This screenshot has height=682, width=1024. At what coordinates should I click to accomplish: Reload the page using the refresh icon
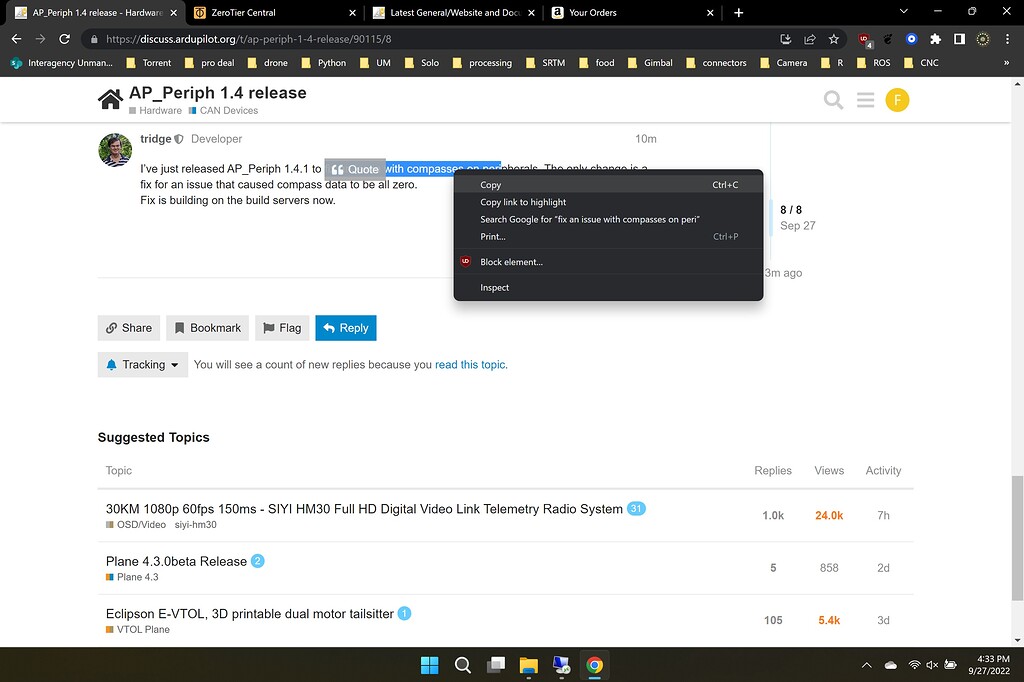click(63, 38)
